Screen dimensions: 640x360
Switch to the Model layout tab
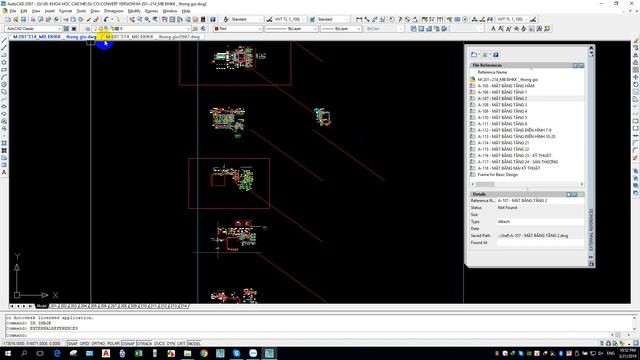pyautogui.click(x=42, y=306)
